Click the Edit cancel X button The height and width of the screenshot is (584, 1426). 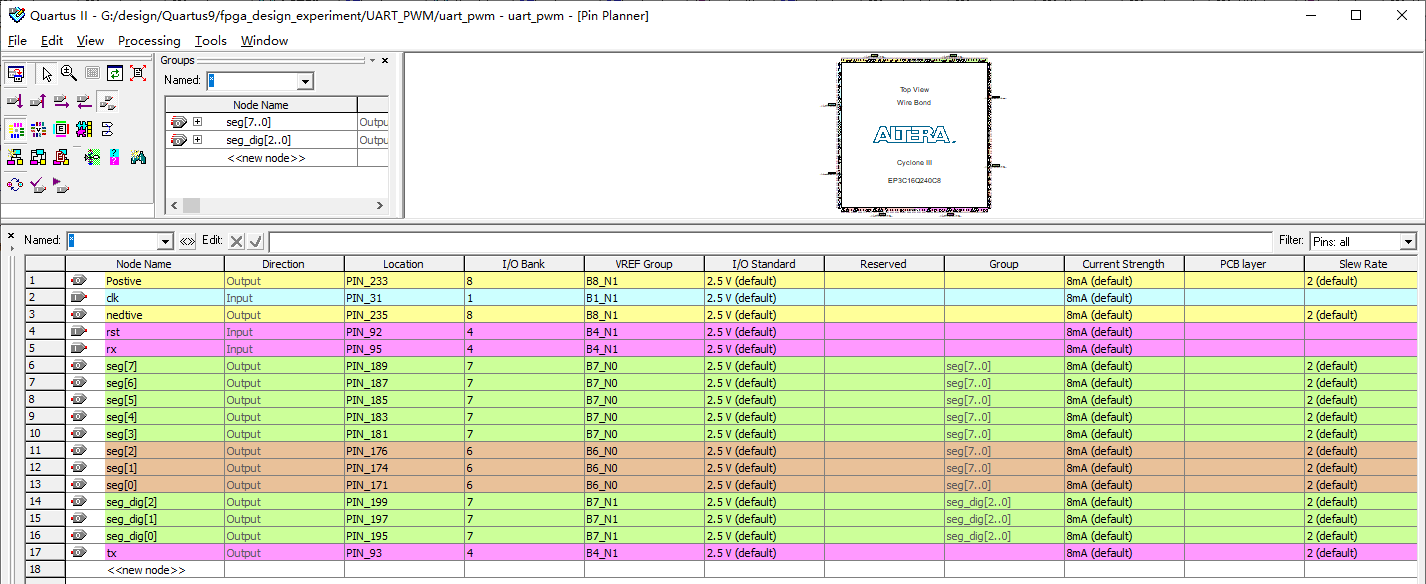pyautogui.click(x=236, y=241)
